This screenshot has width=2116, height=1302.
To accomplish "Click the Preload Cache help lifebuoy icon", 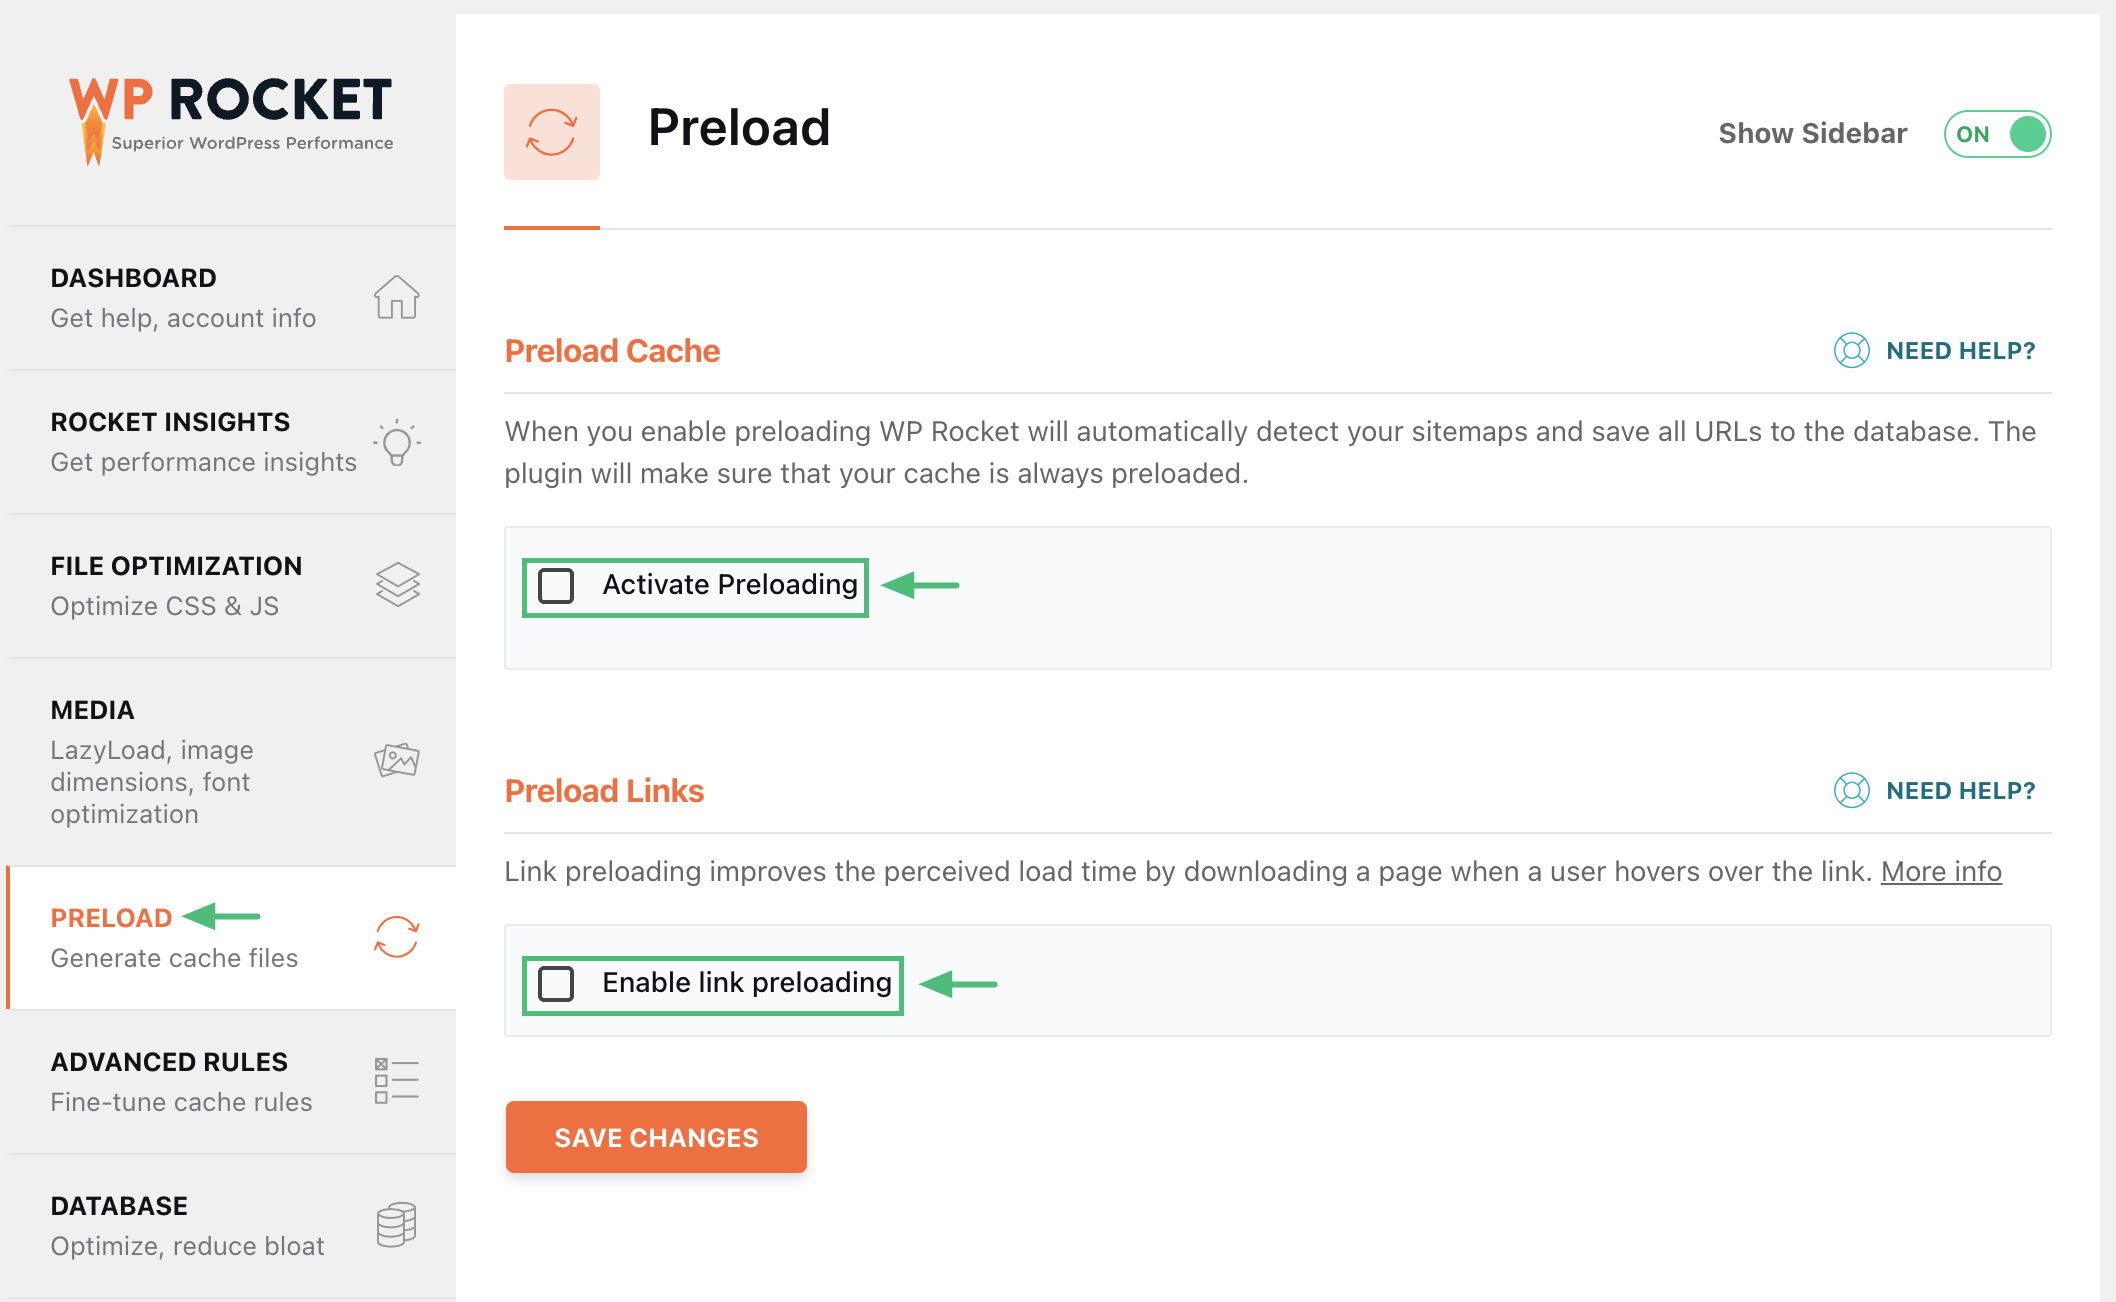I will [1851, 351].
